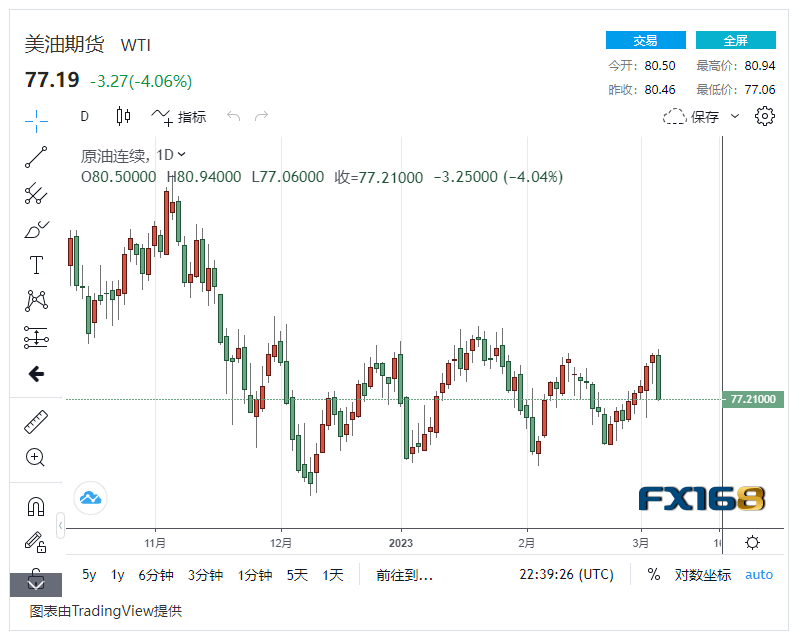The width and height of the screenshot is (798, 635).
Task: Click the -3.27(-4.06%) change value
Action: click(x=141, y=81)
